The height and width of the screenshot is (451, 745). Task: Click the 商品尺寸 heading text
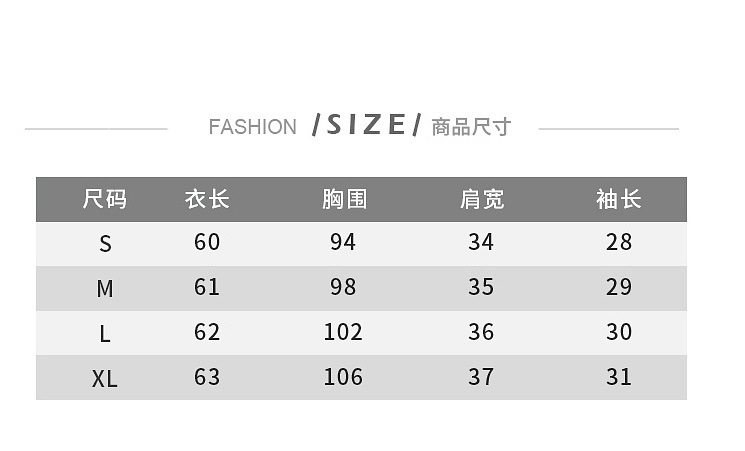[471, 127]
